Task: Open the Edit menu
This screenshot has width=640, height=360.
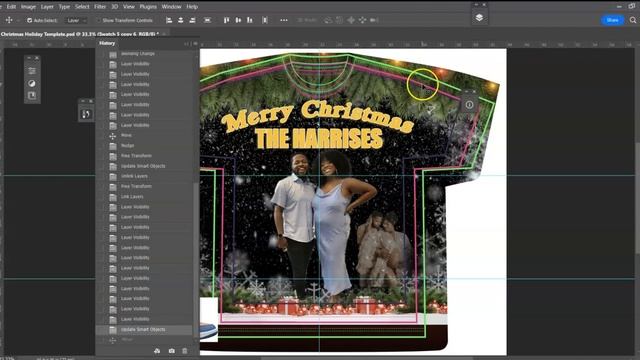Action: click(11, 7)
